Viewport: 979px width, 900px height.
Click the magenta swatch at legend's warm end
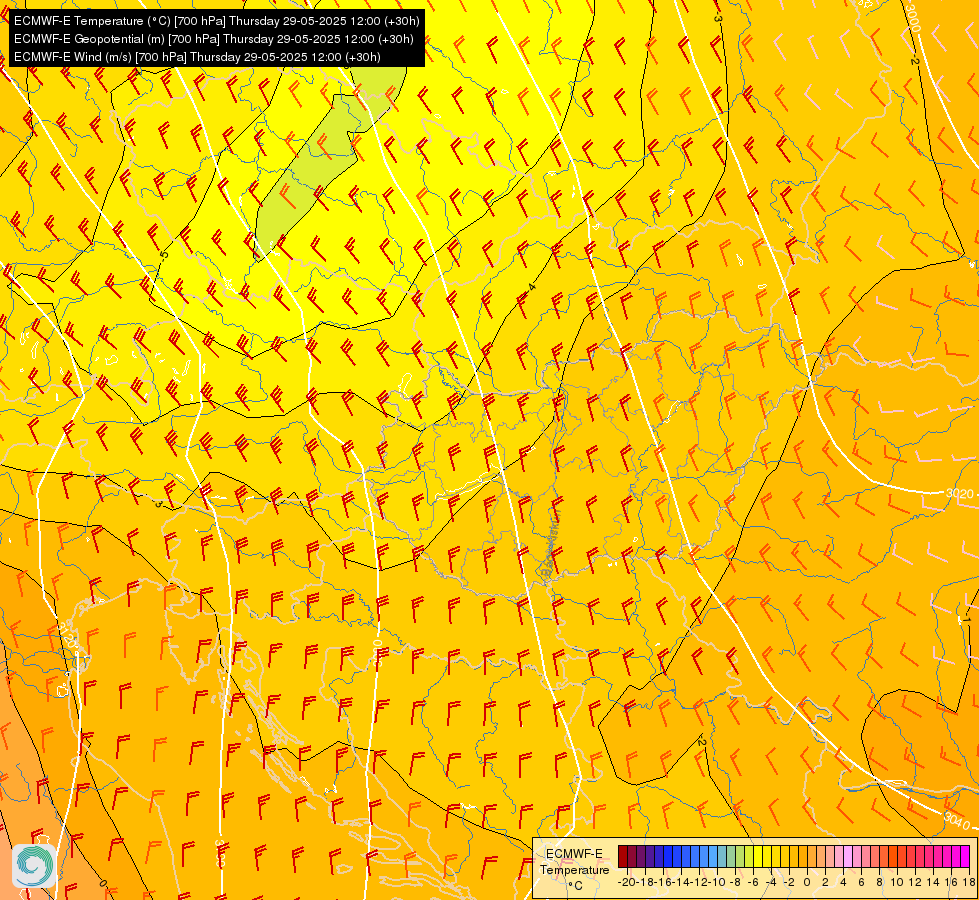click(965, 857)
